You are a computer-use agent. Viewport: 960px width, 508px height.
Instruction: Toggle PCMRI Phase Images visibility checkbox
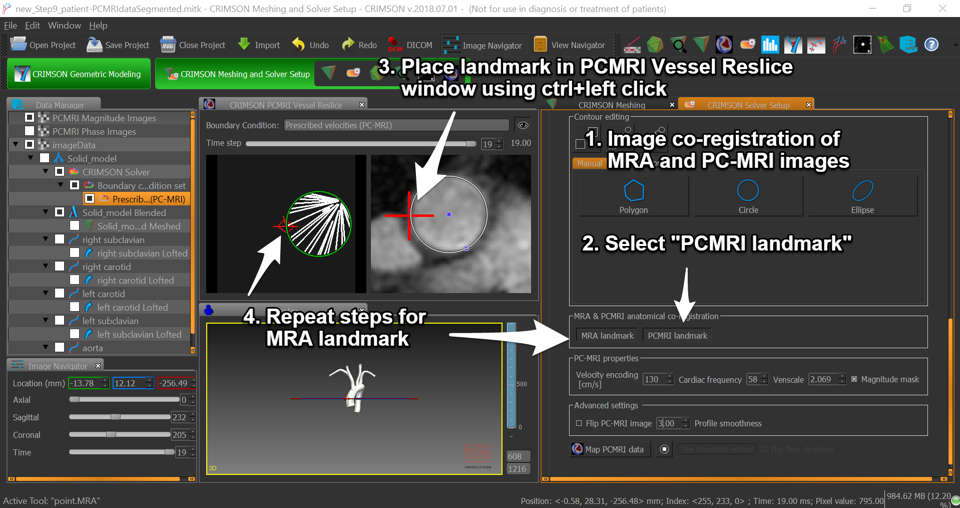click(x=30, y=131)
